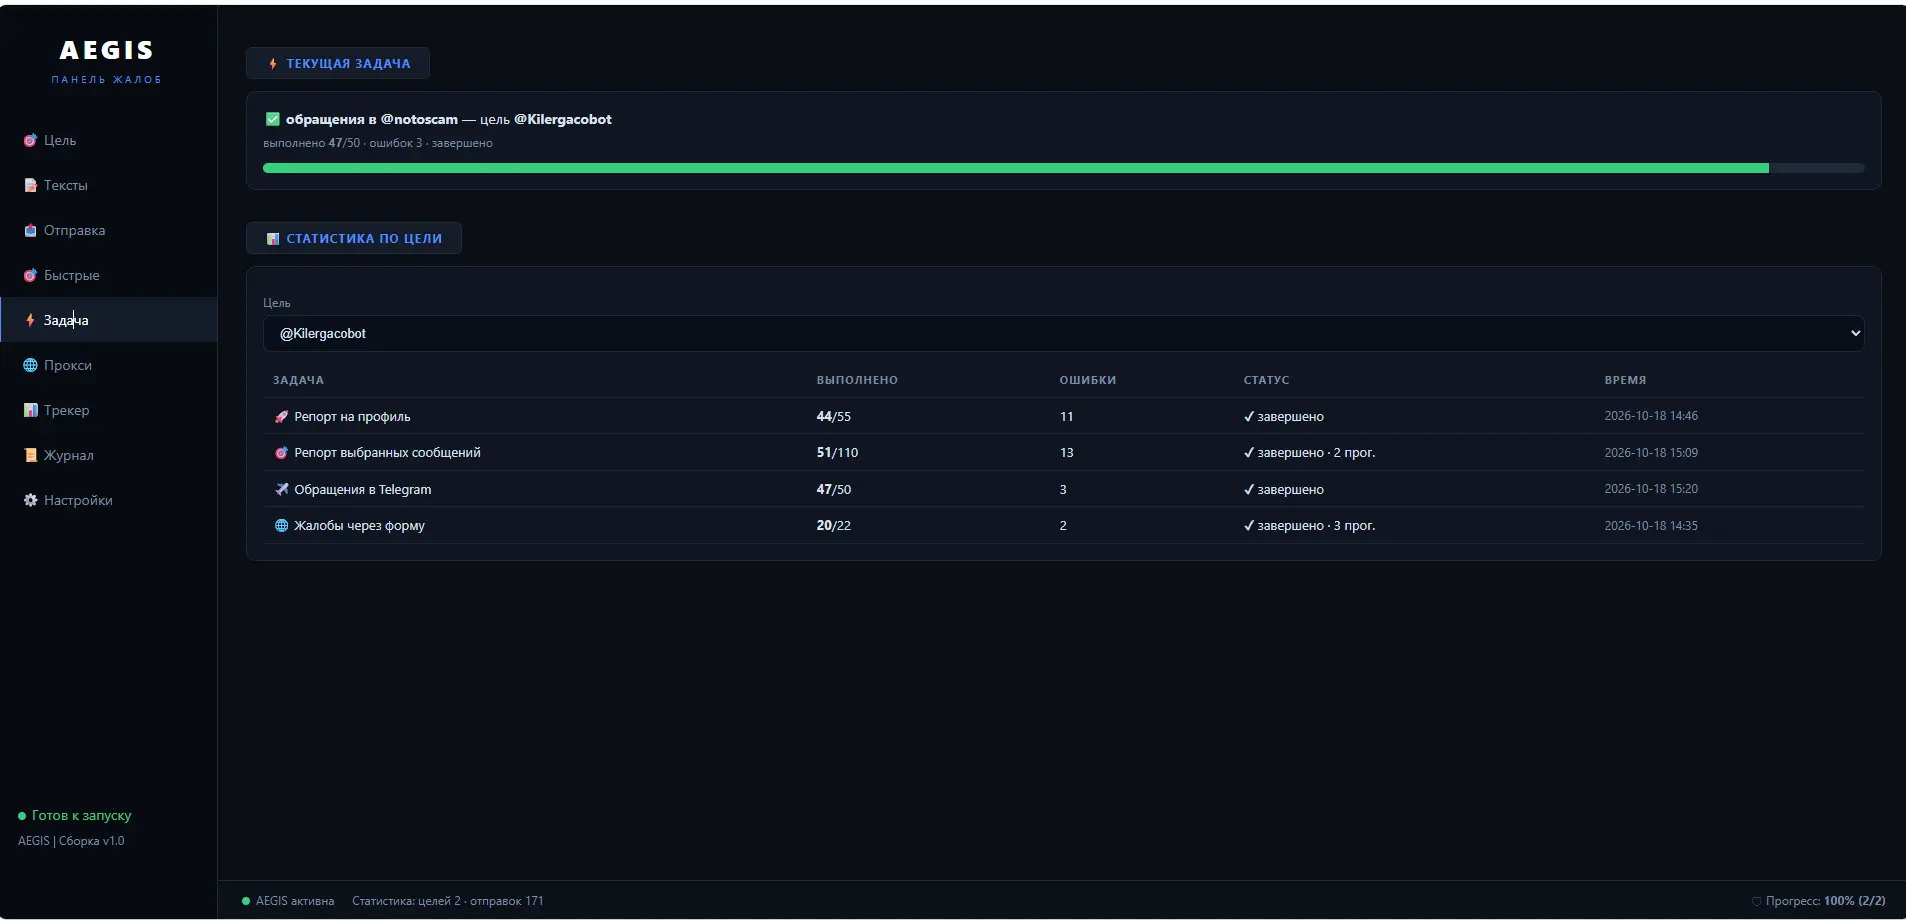The image size is (1906, 920).
Task: Click the Прогресс: 100% (2/2) indicator
Action: (1819, 901)
